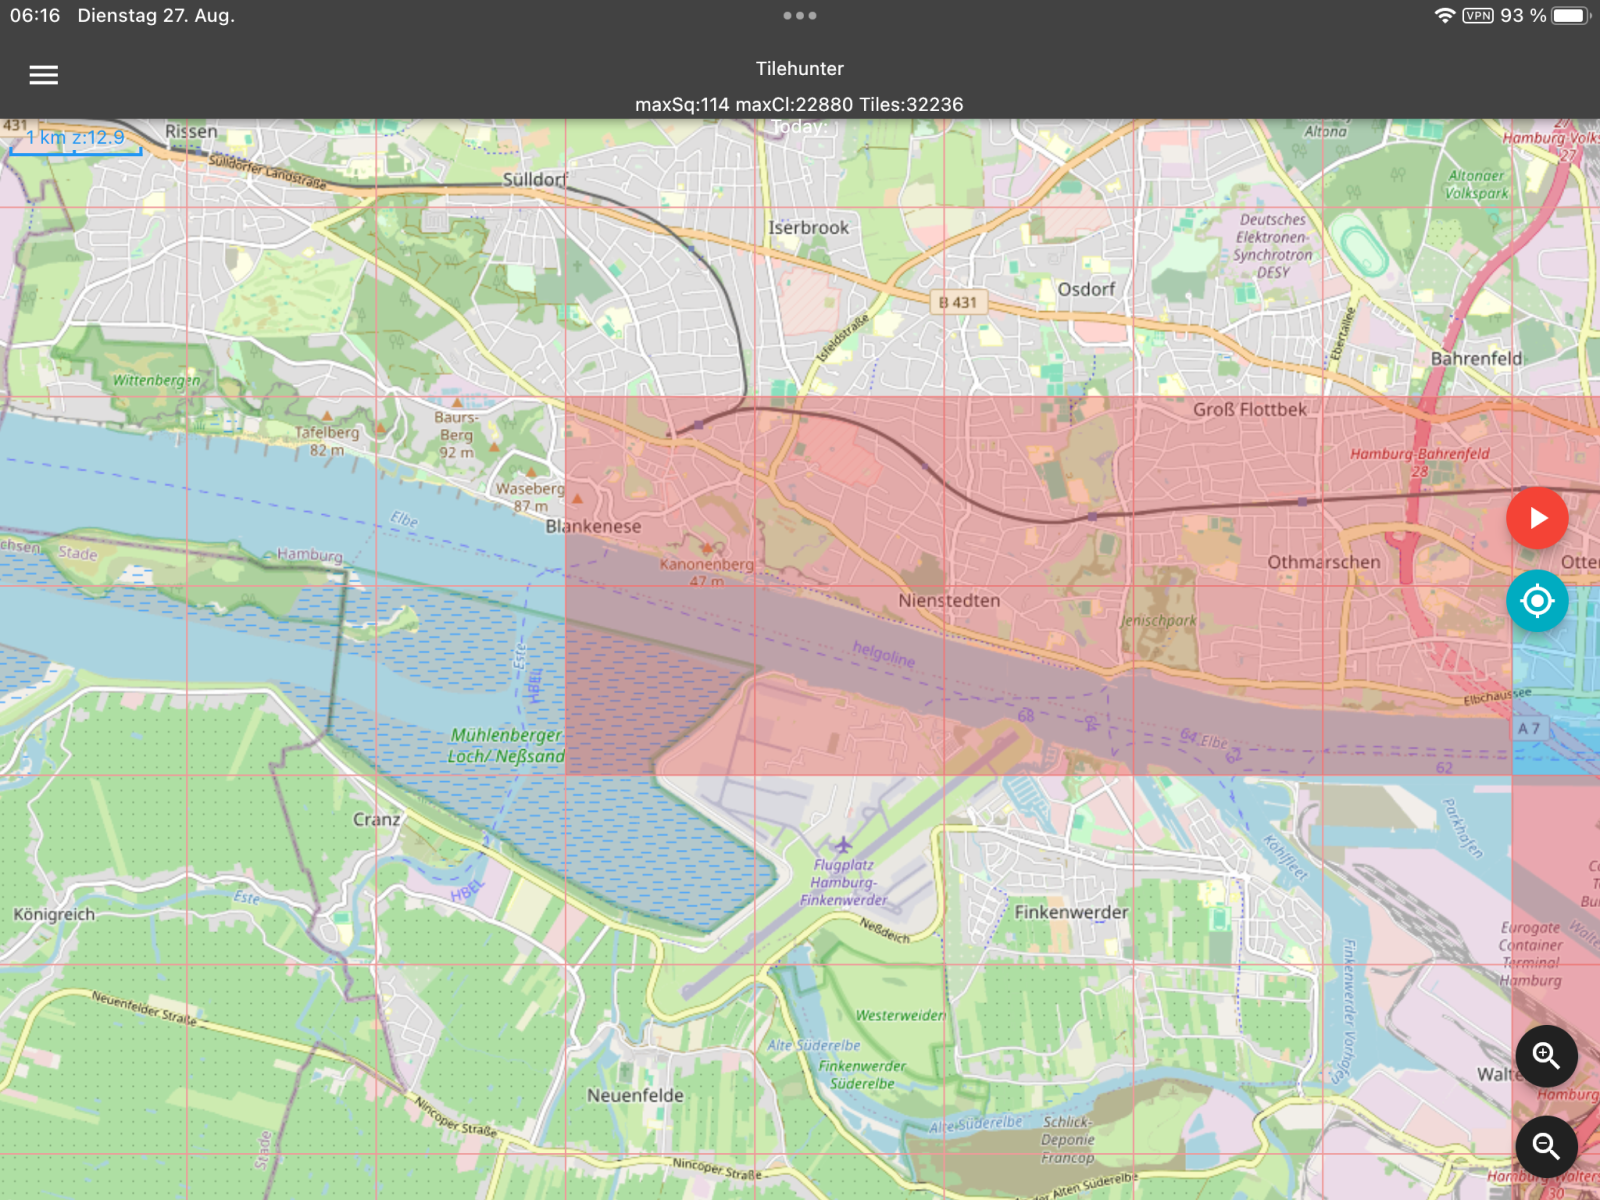Tap the map scale bar showing 1 km
Screen dimensions: 1600x1200
click(76, 140)
